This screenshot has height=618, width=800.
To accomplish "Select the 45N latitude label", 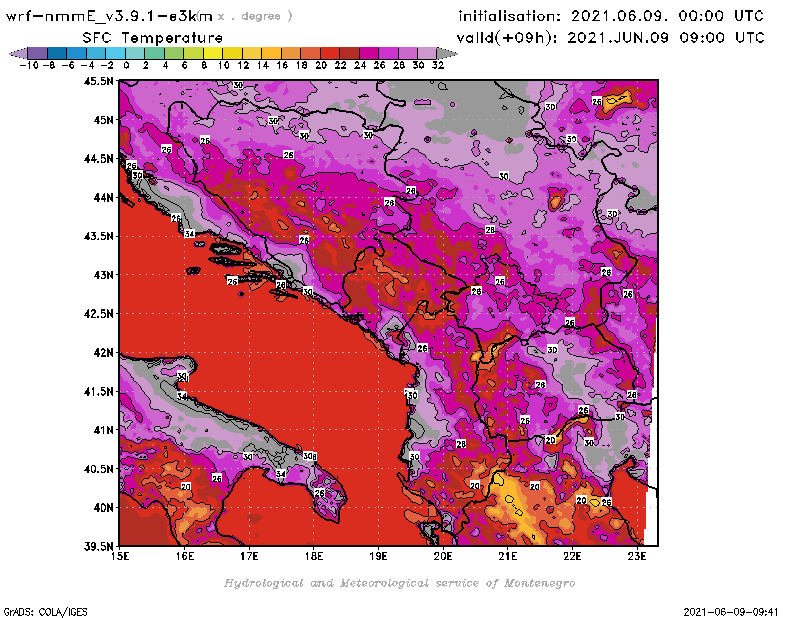I will tap(103, 120).
